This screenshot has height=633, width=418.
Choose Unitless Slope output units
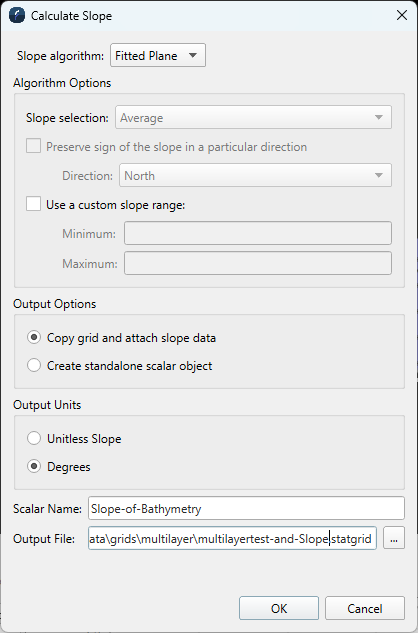click(34, 438)
